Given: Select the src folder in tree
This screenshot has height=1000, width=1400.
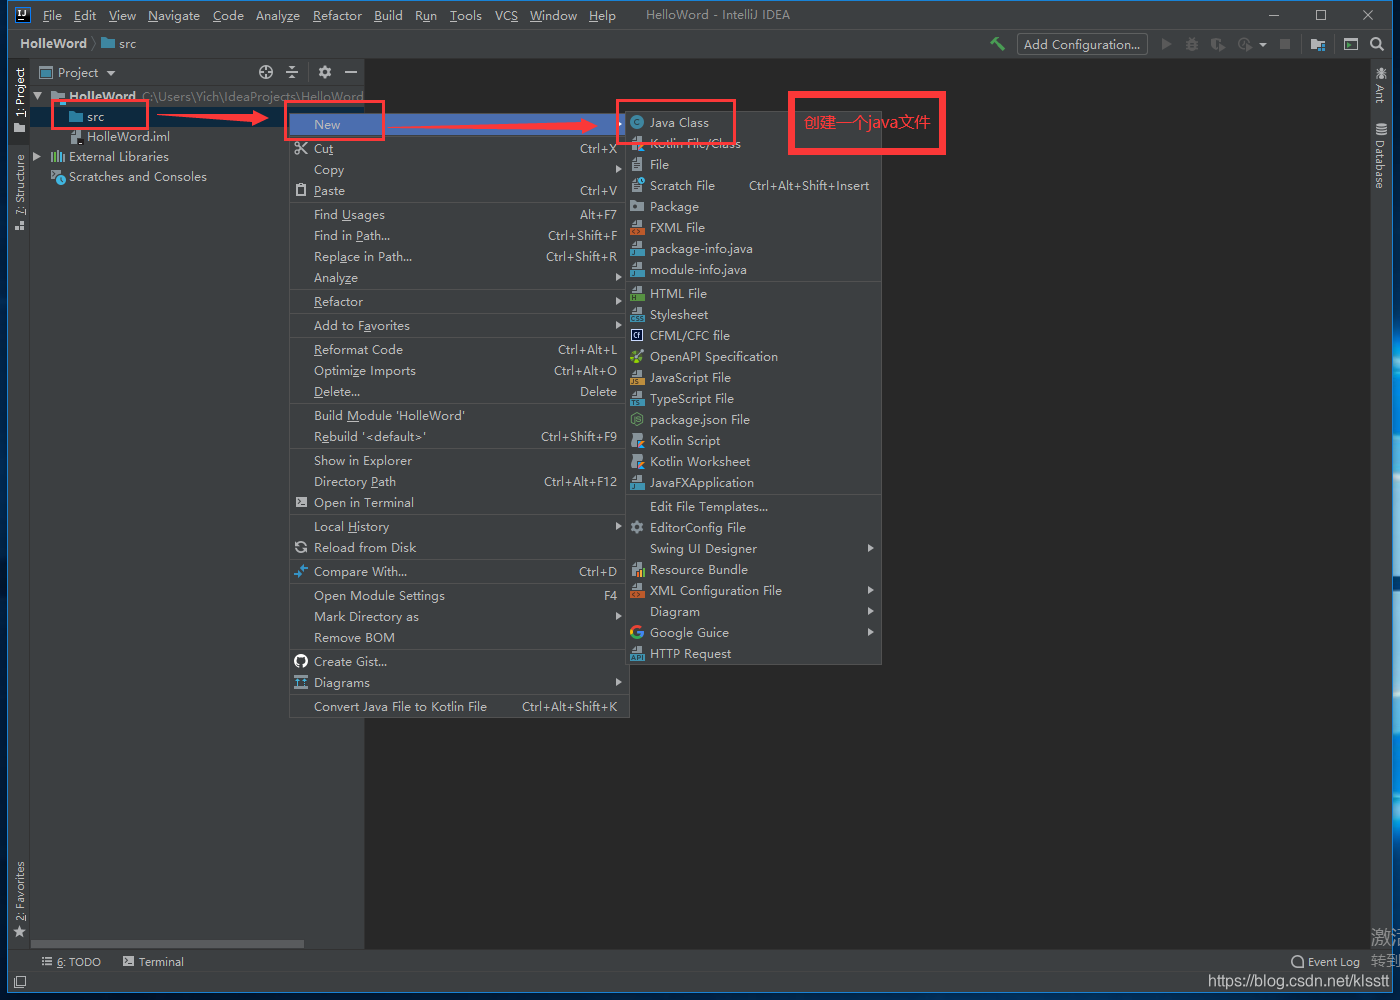Looking at the screenshot, I should pos(95,117).
